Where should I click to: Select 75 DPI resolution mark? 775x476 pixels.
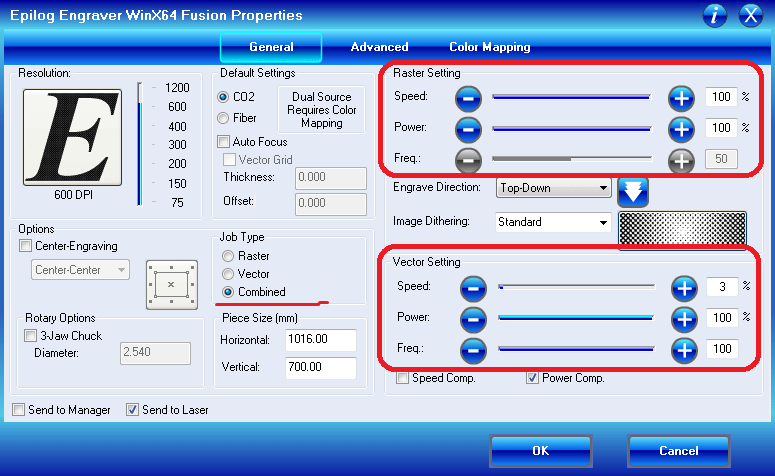coord(177,203)
